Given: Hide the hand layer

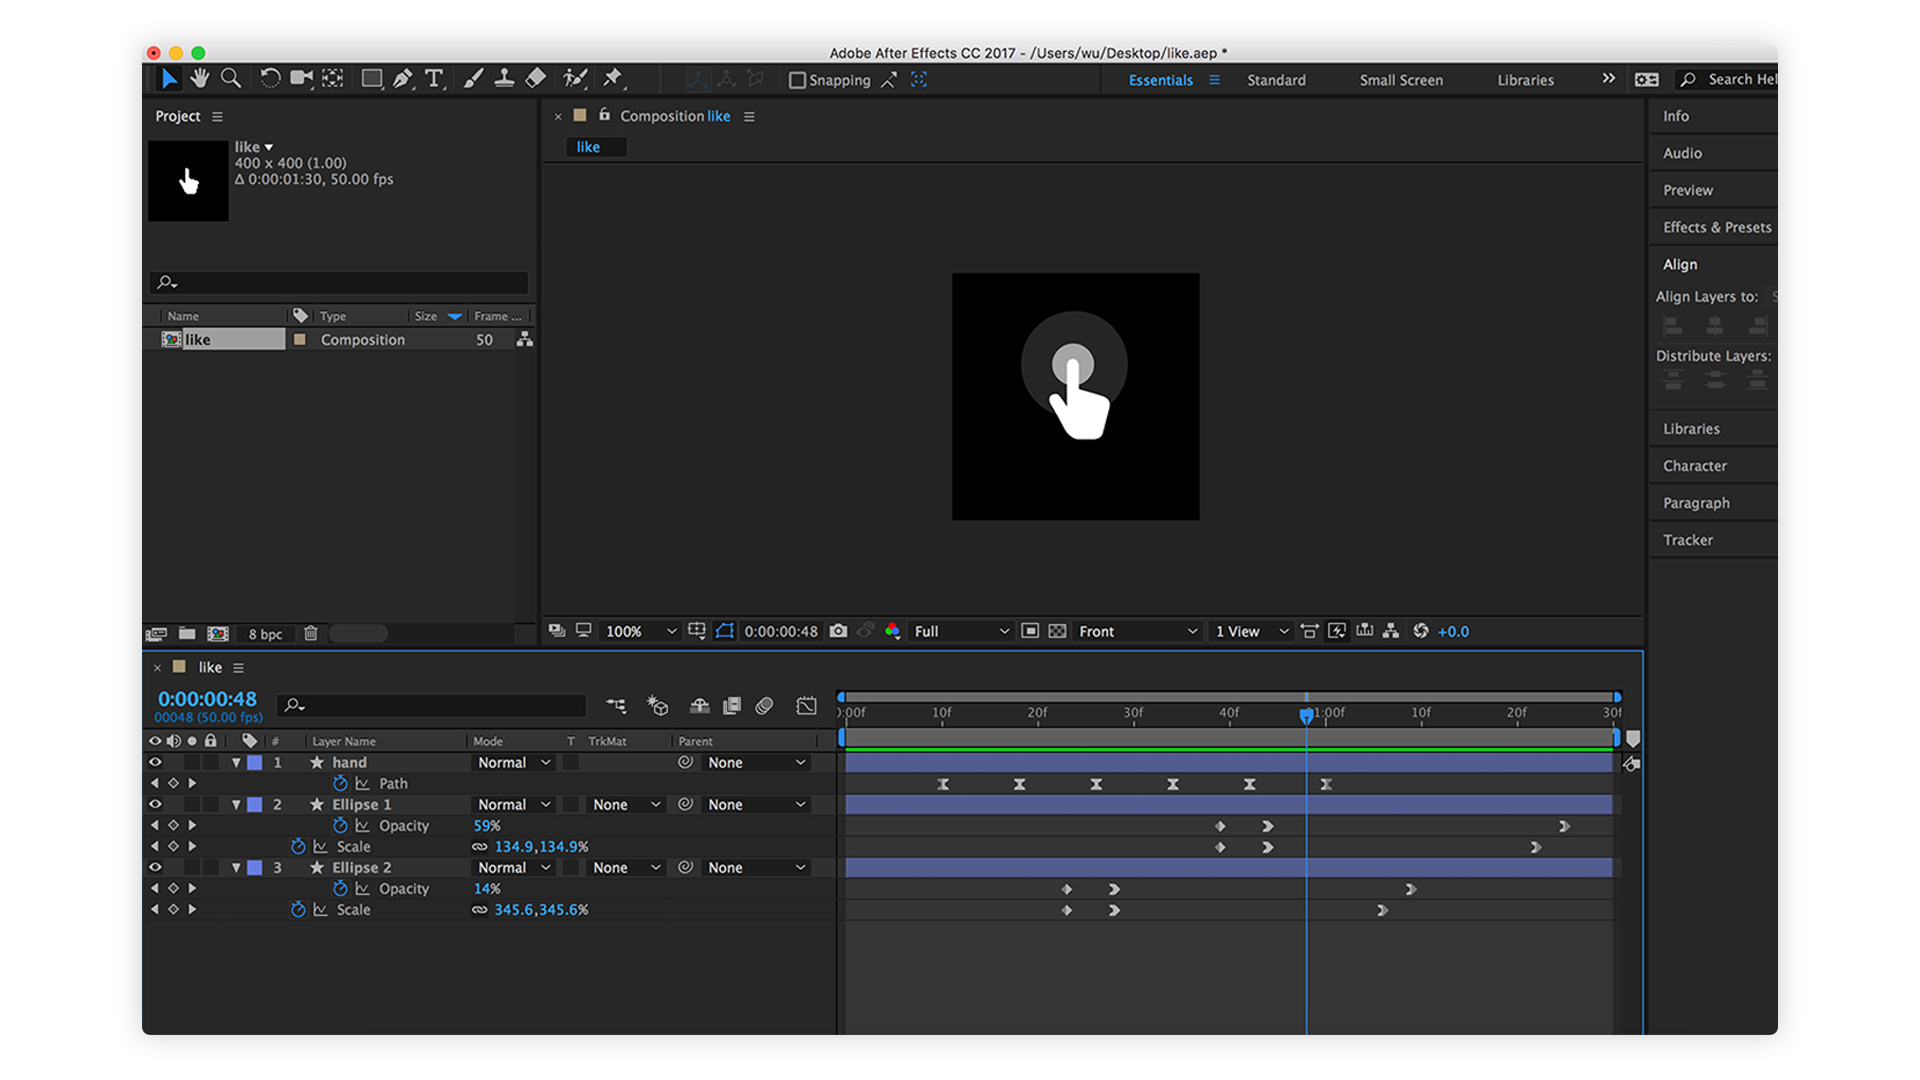Looking at the screenshot, I should pos(155,762).
